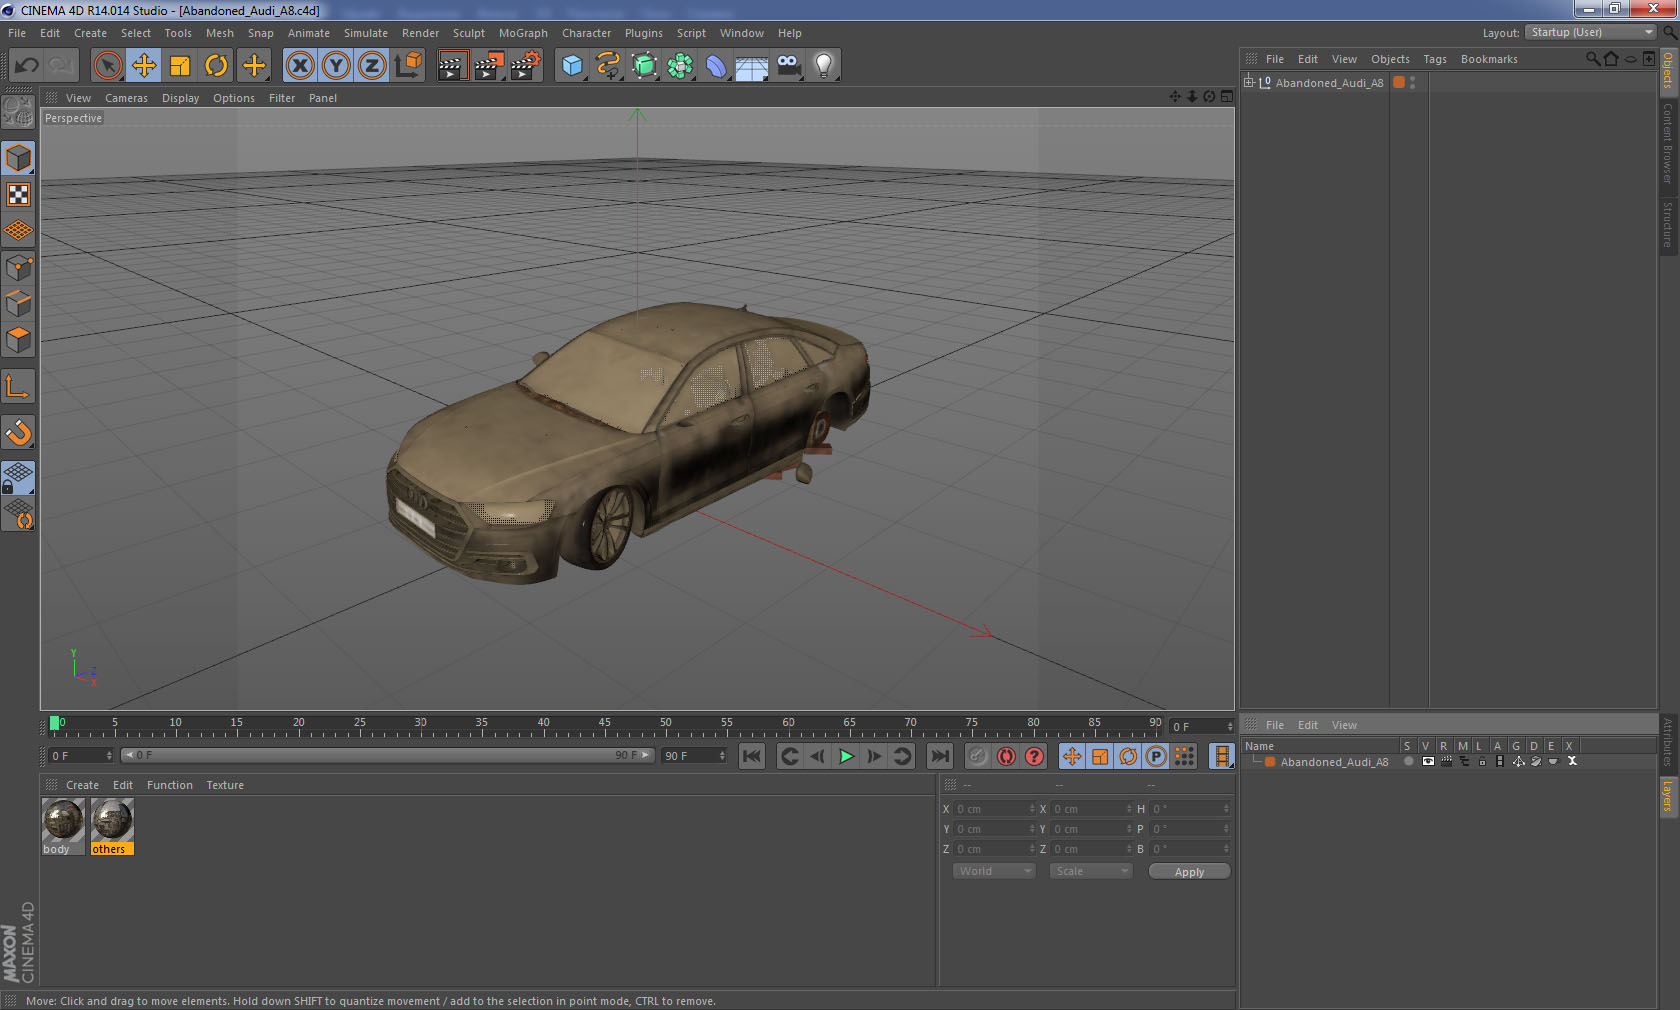Select the others material thumbnail
The height and width of the screenshot is (1010, 1680).
pos(112,821)
